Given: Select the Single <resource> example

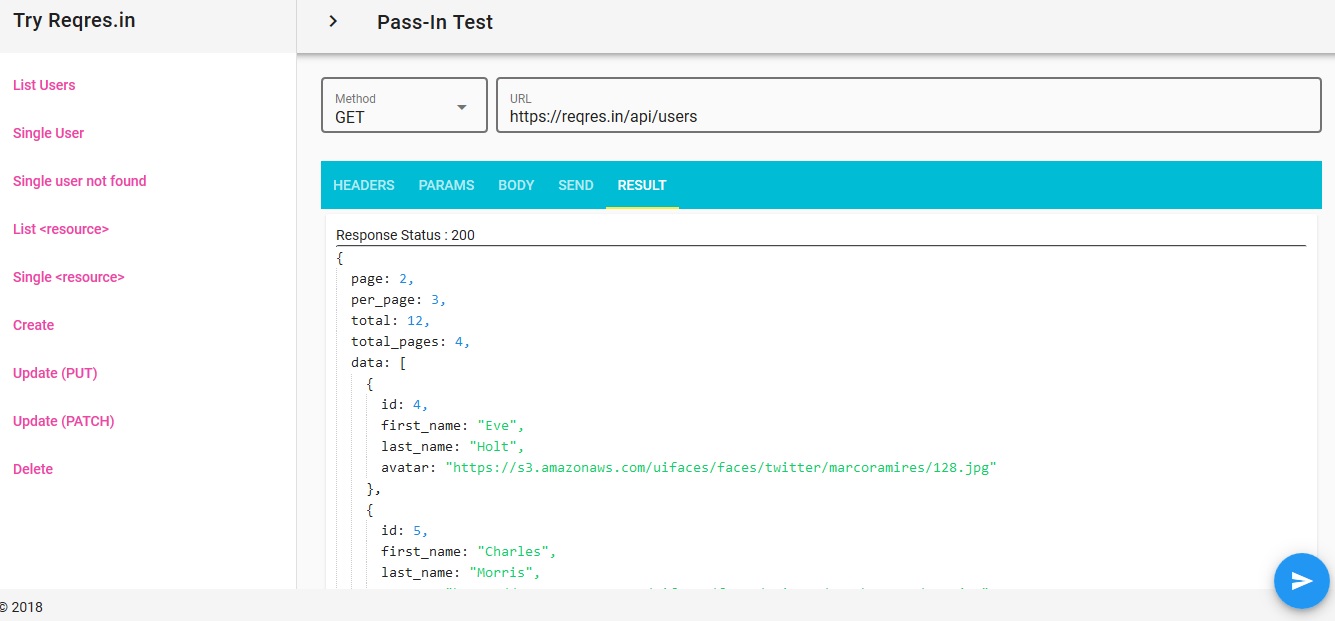Looking at the screenshot, I should (x=69, y=277).
